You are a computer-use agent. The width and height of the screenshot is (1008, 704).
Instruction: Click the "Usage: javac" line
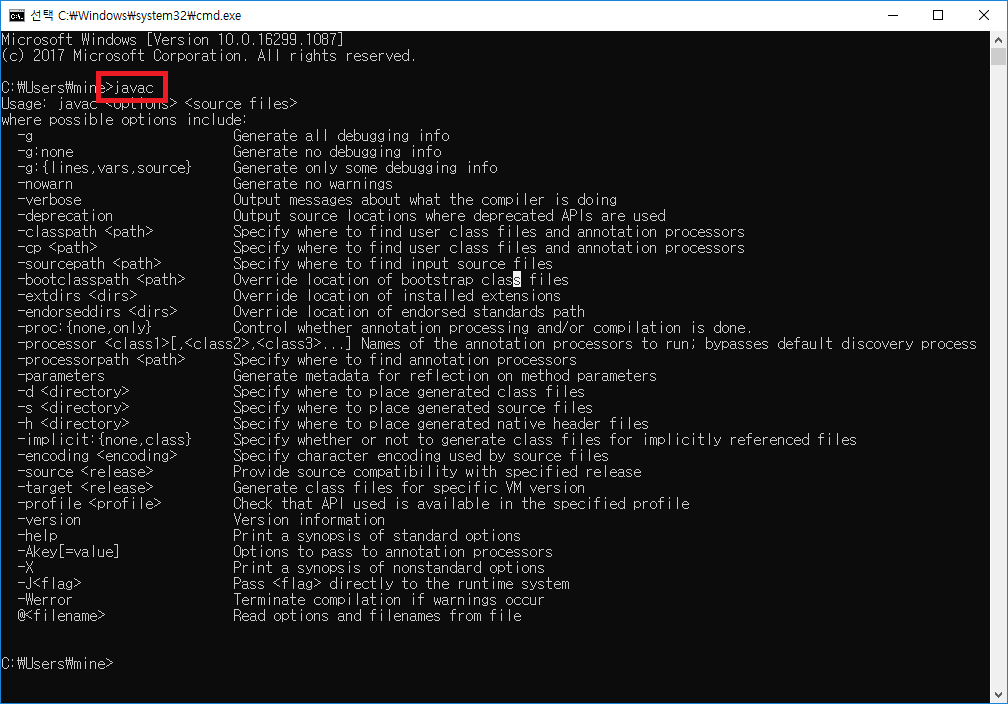point(149,104)
